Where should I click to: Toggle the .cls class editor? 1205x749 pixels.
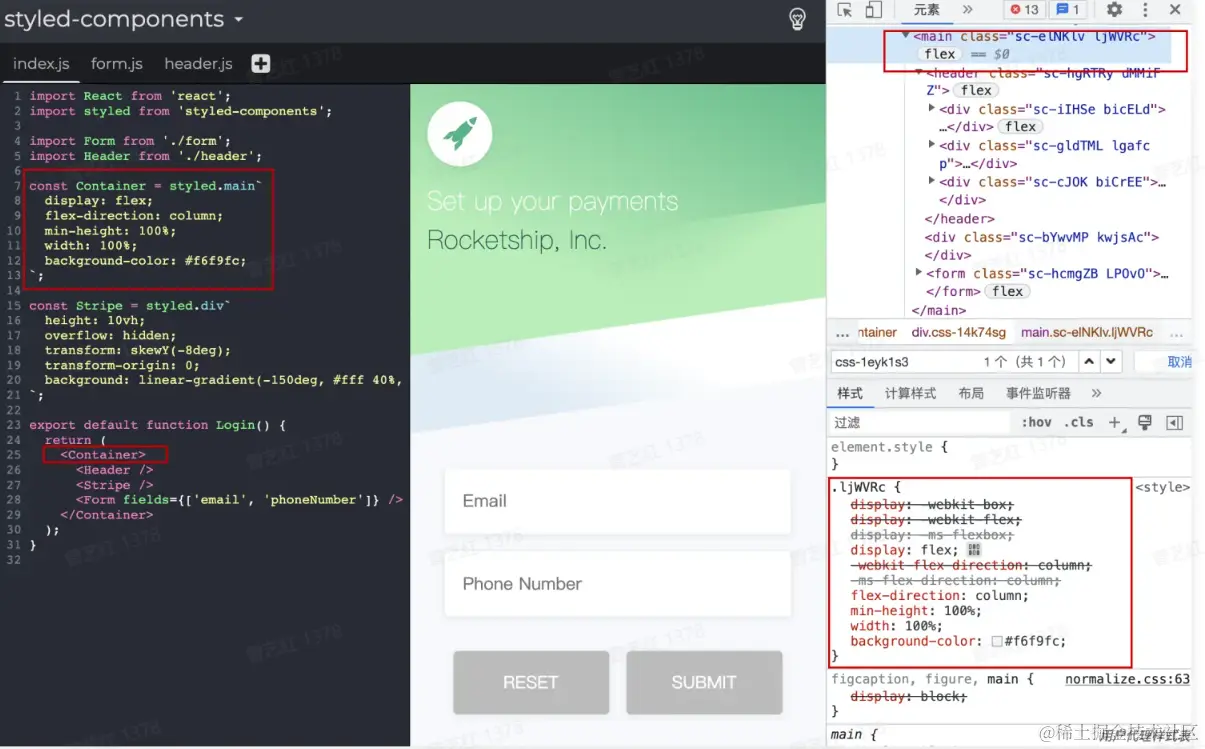click(x=1079, y=423)
